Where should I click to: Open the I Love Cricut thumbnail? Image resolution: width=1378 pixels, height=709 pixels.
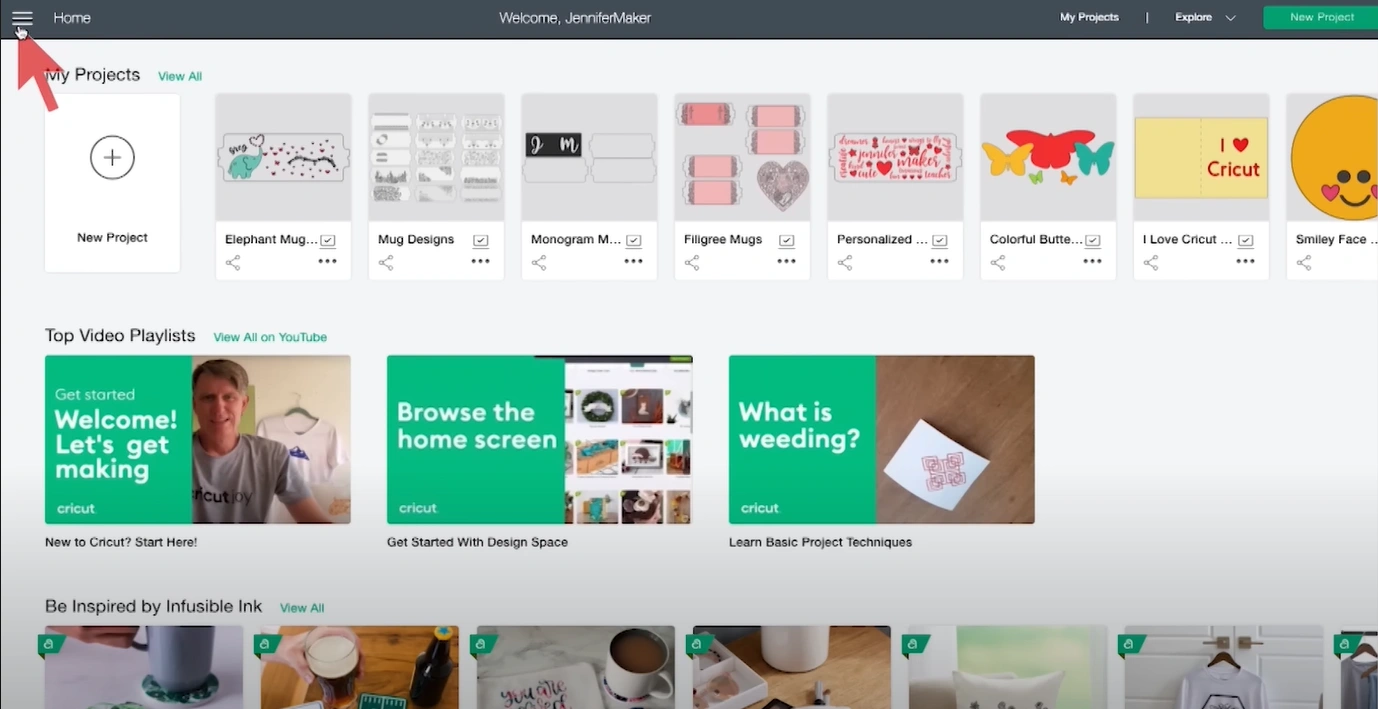click(x=1201, y=157)
